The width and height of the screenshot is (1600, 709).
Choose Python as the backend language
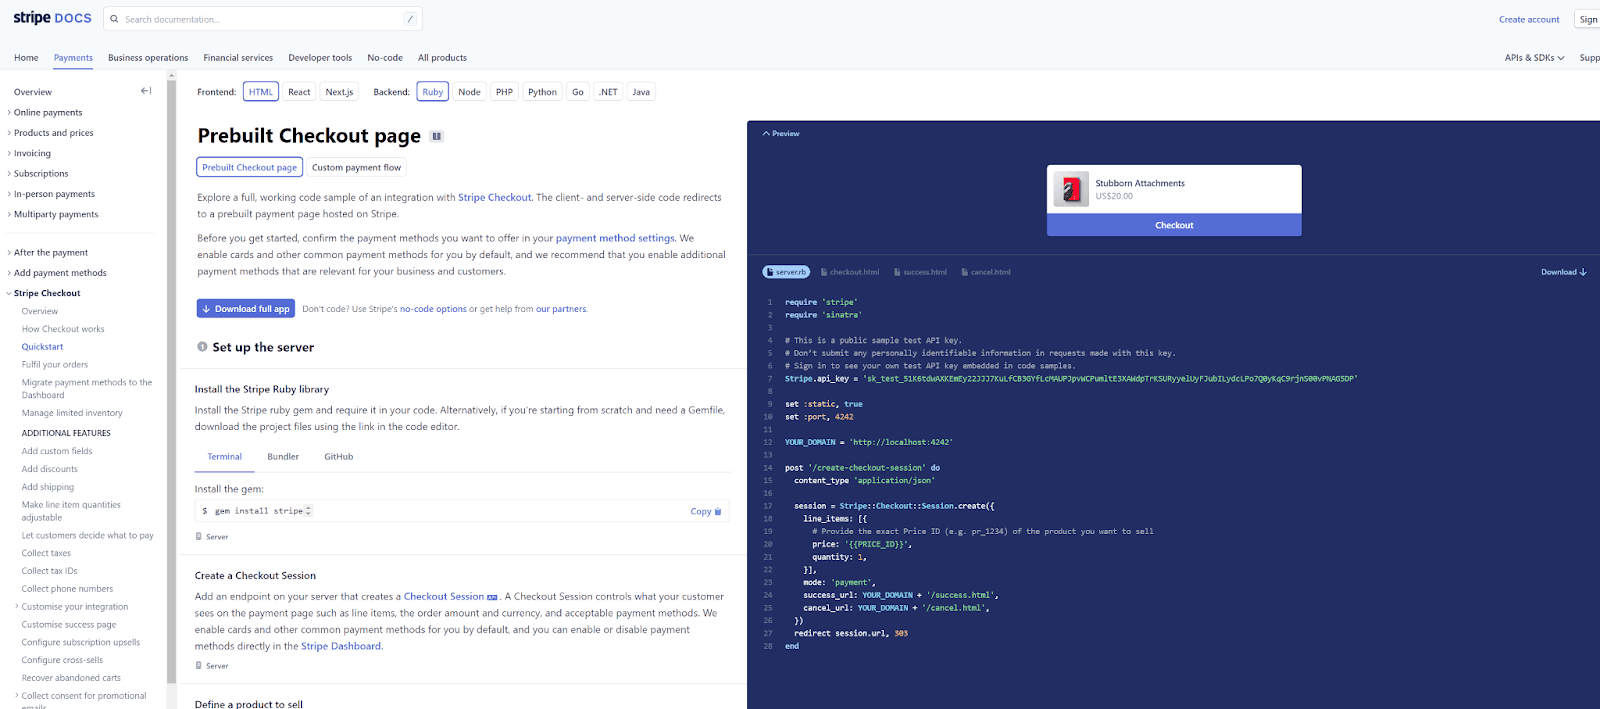(542, 92)
